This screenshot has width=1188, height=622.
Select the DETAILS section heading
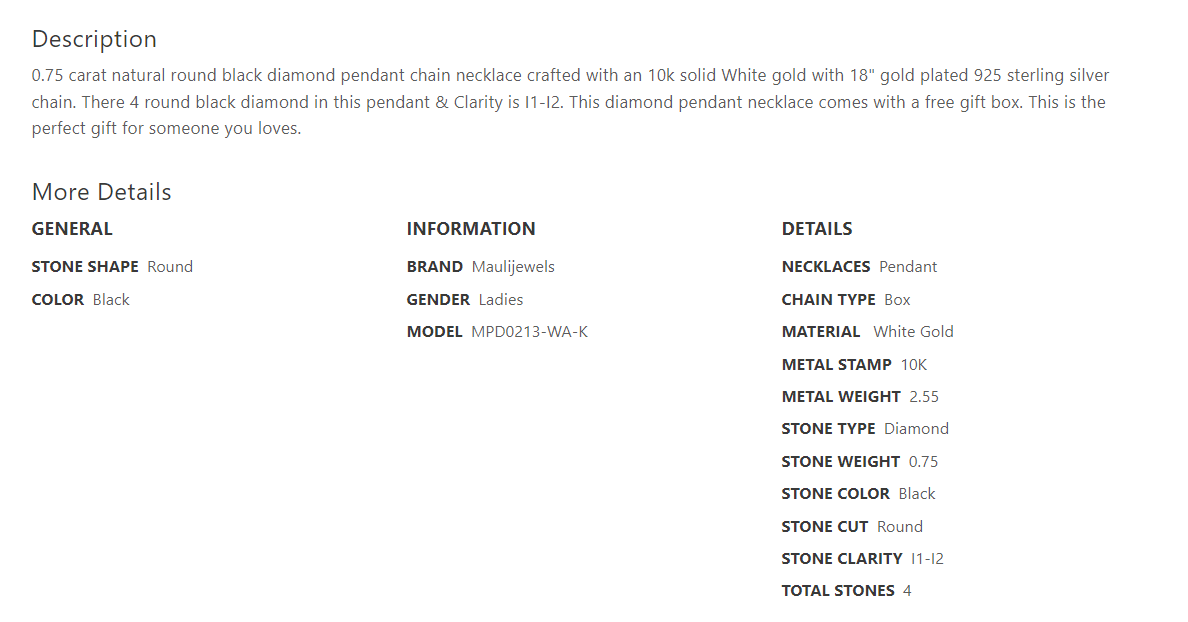(817, 229)
